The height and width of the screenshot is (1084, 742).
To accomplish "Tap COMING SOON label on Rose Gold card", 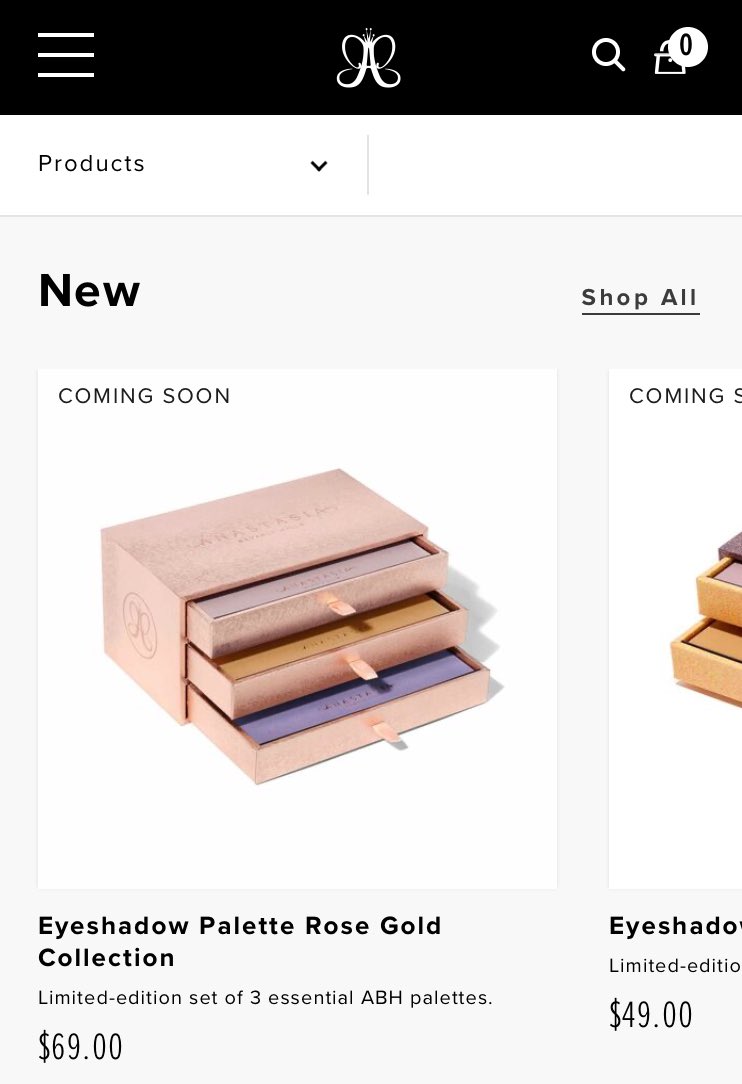I will pyautogui.click(x=145, y=396).
